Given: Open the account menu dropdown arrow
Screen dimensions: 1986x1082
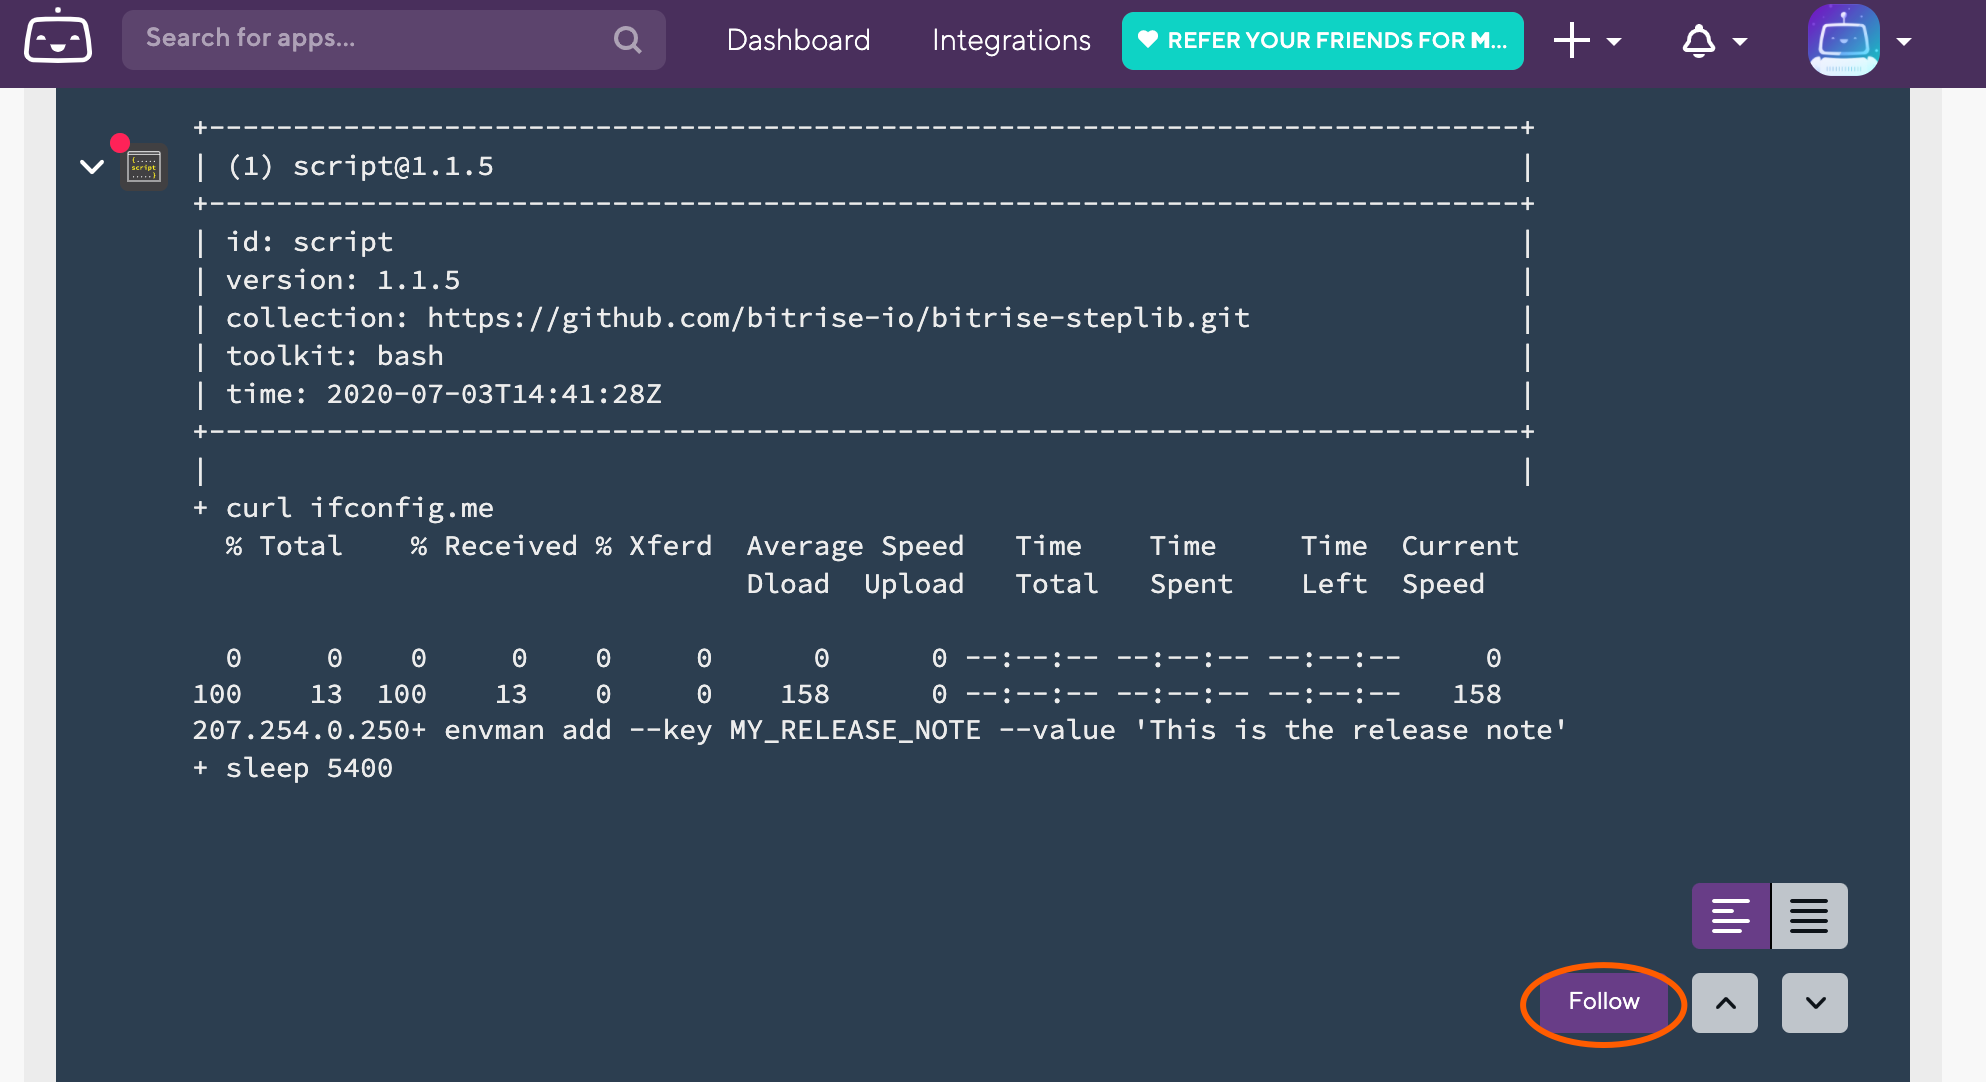Looking at the screenshot, I should (1905, 42).
